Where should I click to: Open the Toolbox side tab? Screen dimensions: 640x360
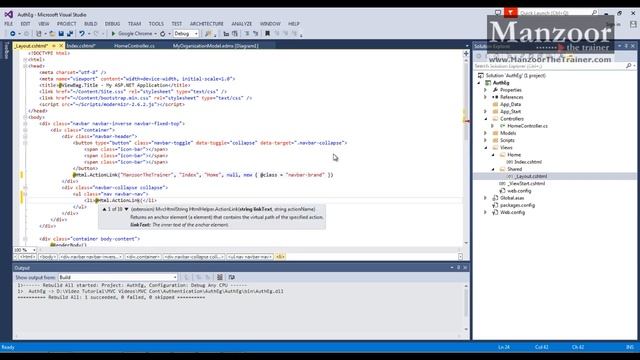pyautogui.click(x=6, y=51)
